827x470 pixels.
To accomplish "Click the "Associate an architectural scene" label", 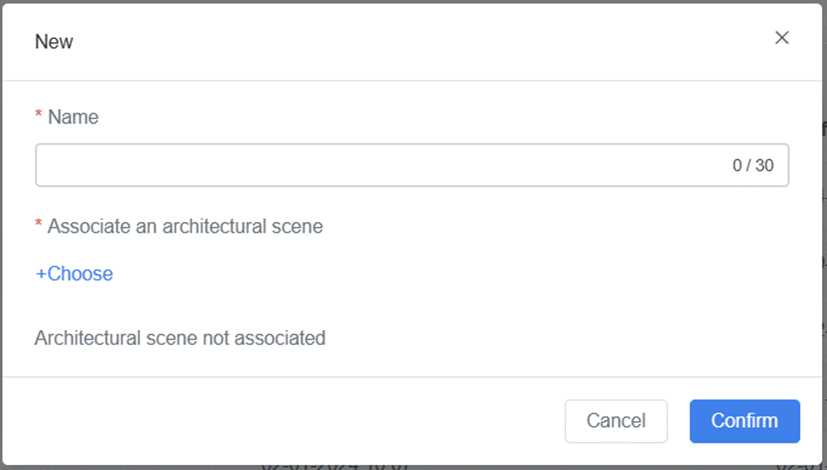I will coord(185,226).
